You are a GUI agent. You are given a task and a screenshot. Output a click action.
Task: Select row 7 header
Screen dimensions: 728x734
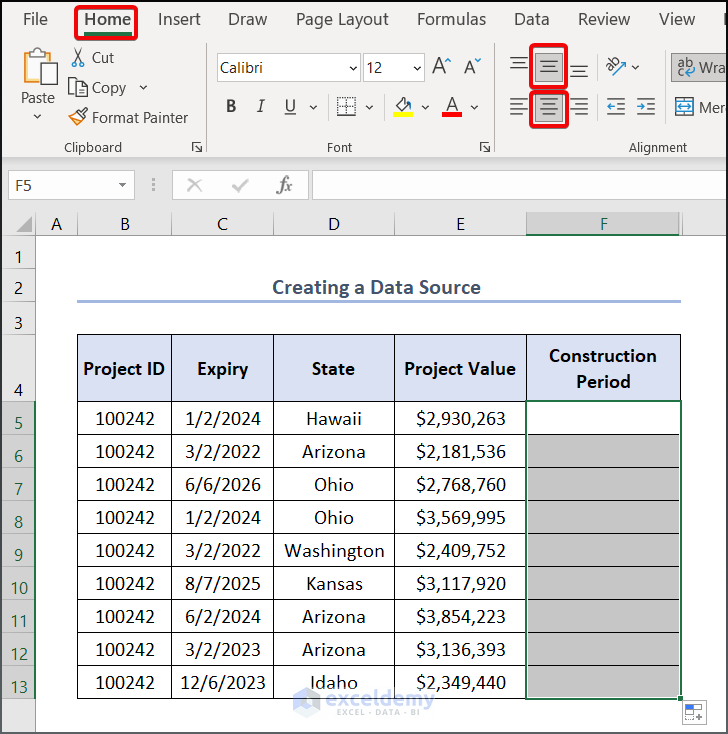[18, 485]
